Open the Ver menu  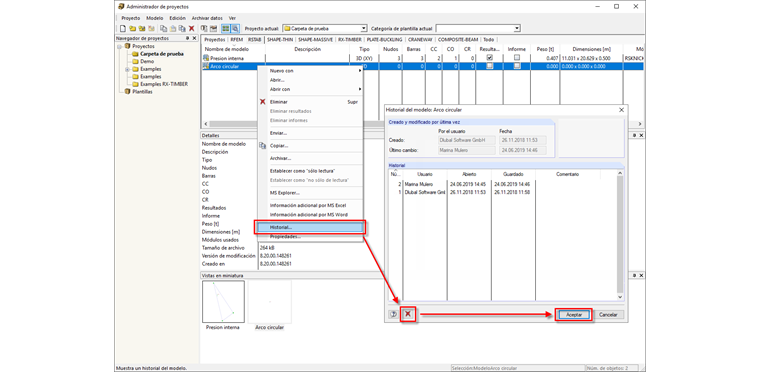(x=232, y=18)
